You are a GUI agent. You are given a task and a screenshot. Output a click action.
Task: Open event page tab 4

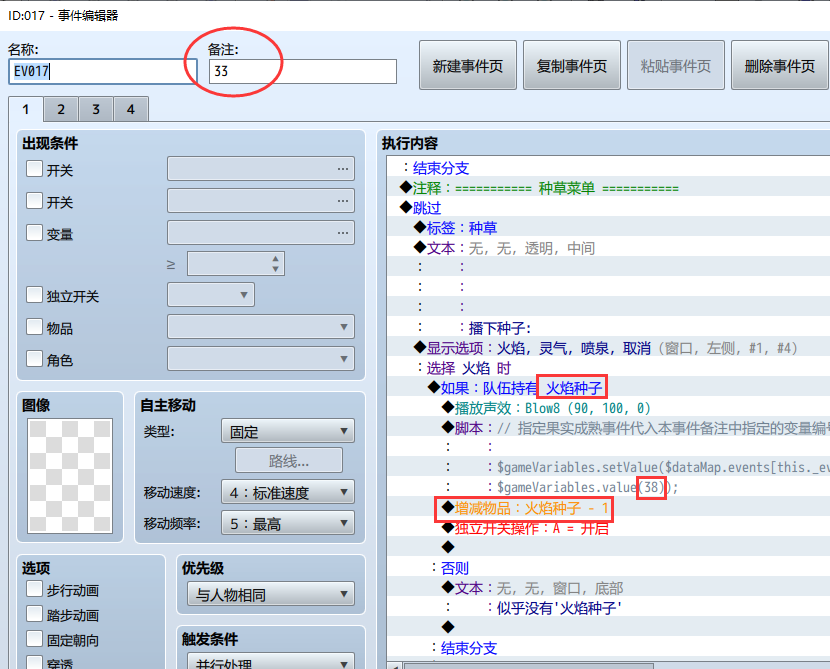pyautogui.click(x=131, y=110)
